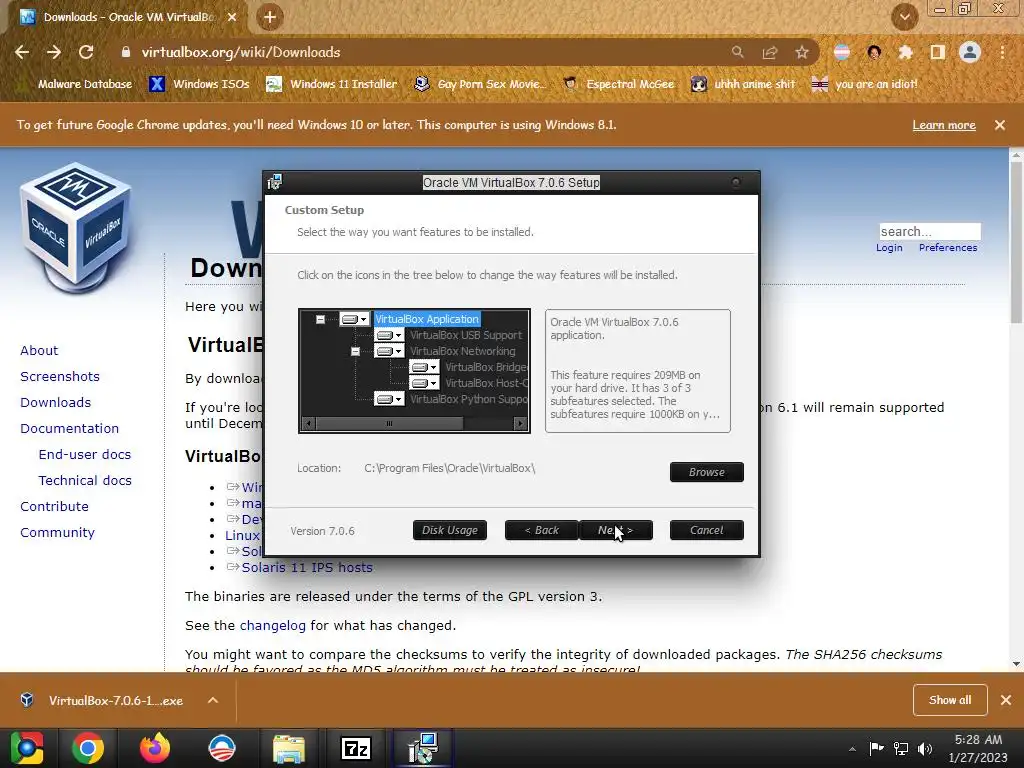Click the website search box
1024x768 pixels.
pos(930,231)
